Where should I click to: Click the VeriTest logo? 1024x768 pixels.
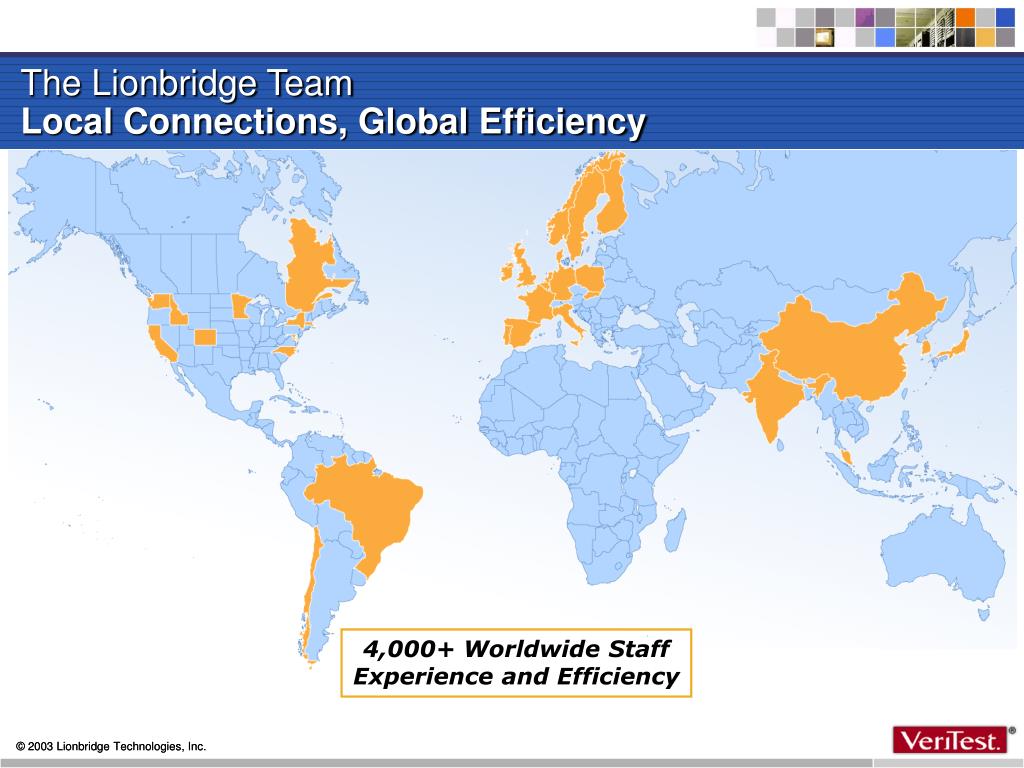(x=950, y=740)
